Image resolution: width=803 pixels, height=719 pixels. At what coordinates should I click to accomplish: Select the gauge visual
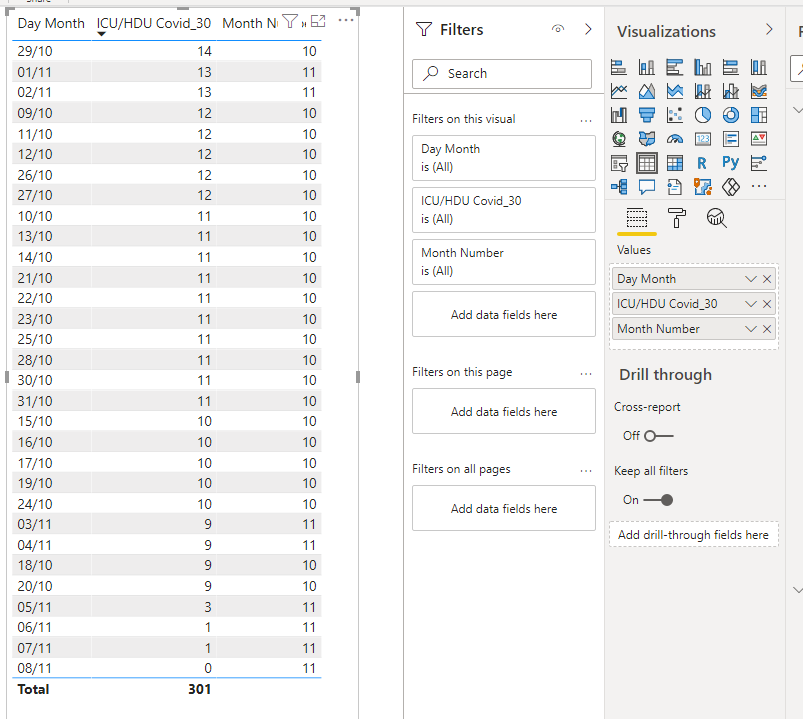[x=674, y=139]
